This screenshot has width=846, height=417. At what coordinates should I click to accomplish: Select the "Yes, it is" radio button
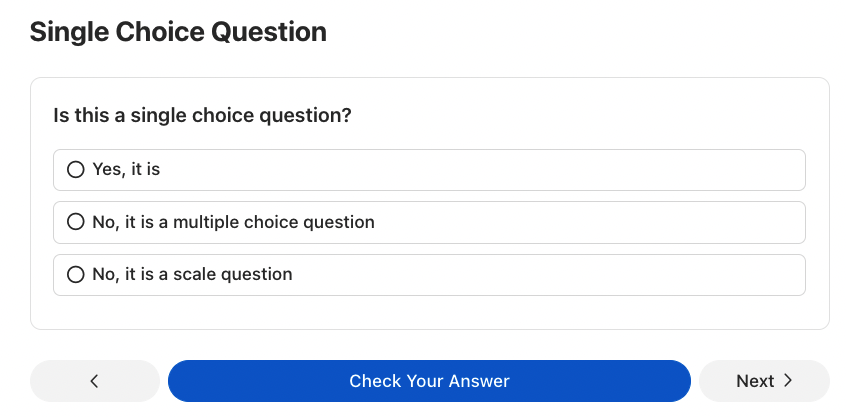click(75, 170)
